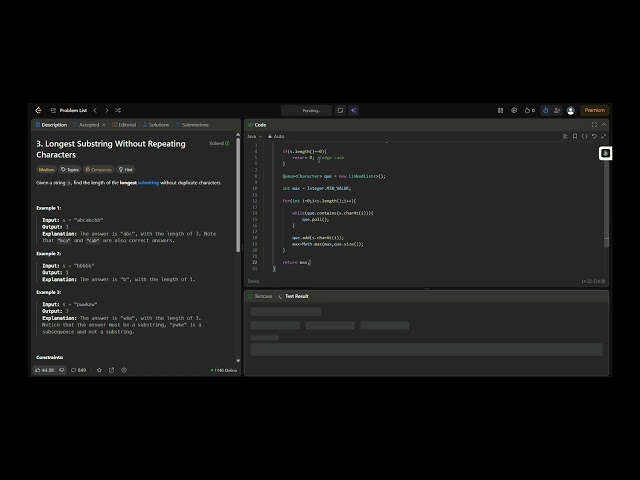
Task: Expand editor with diagonal arrows icon
Action: pos(604,136)
